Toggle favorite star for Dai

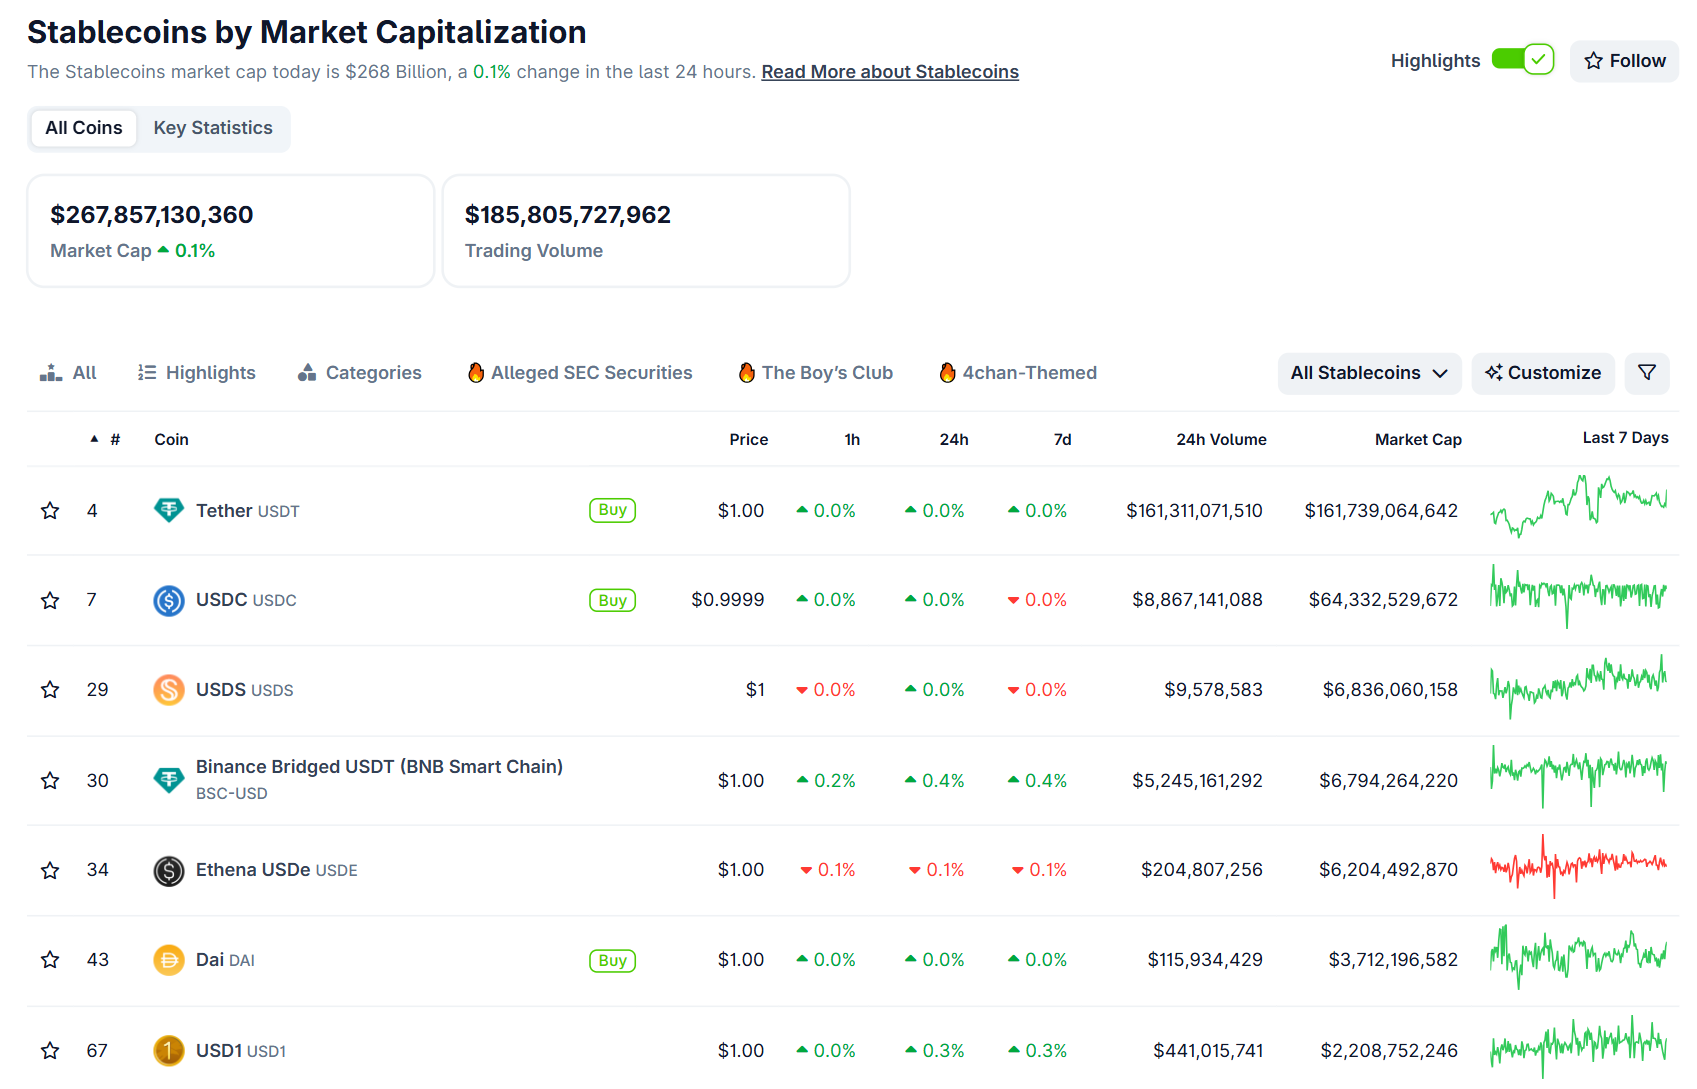pyautogui.click(x=50, y=960)
